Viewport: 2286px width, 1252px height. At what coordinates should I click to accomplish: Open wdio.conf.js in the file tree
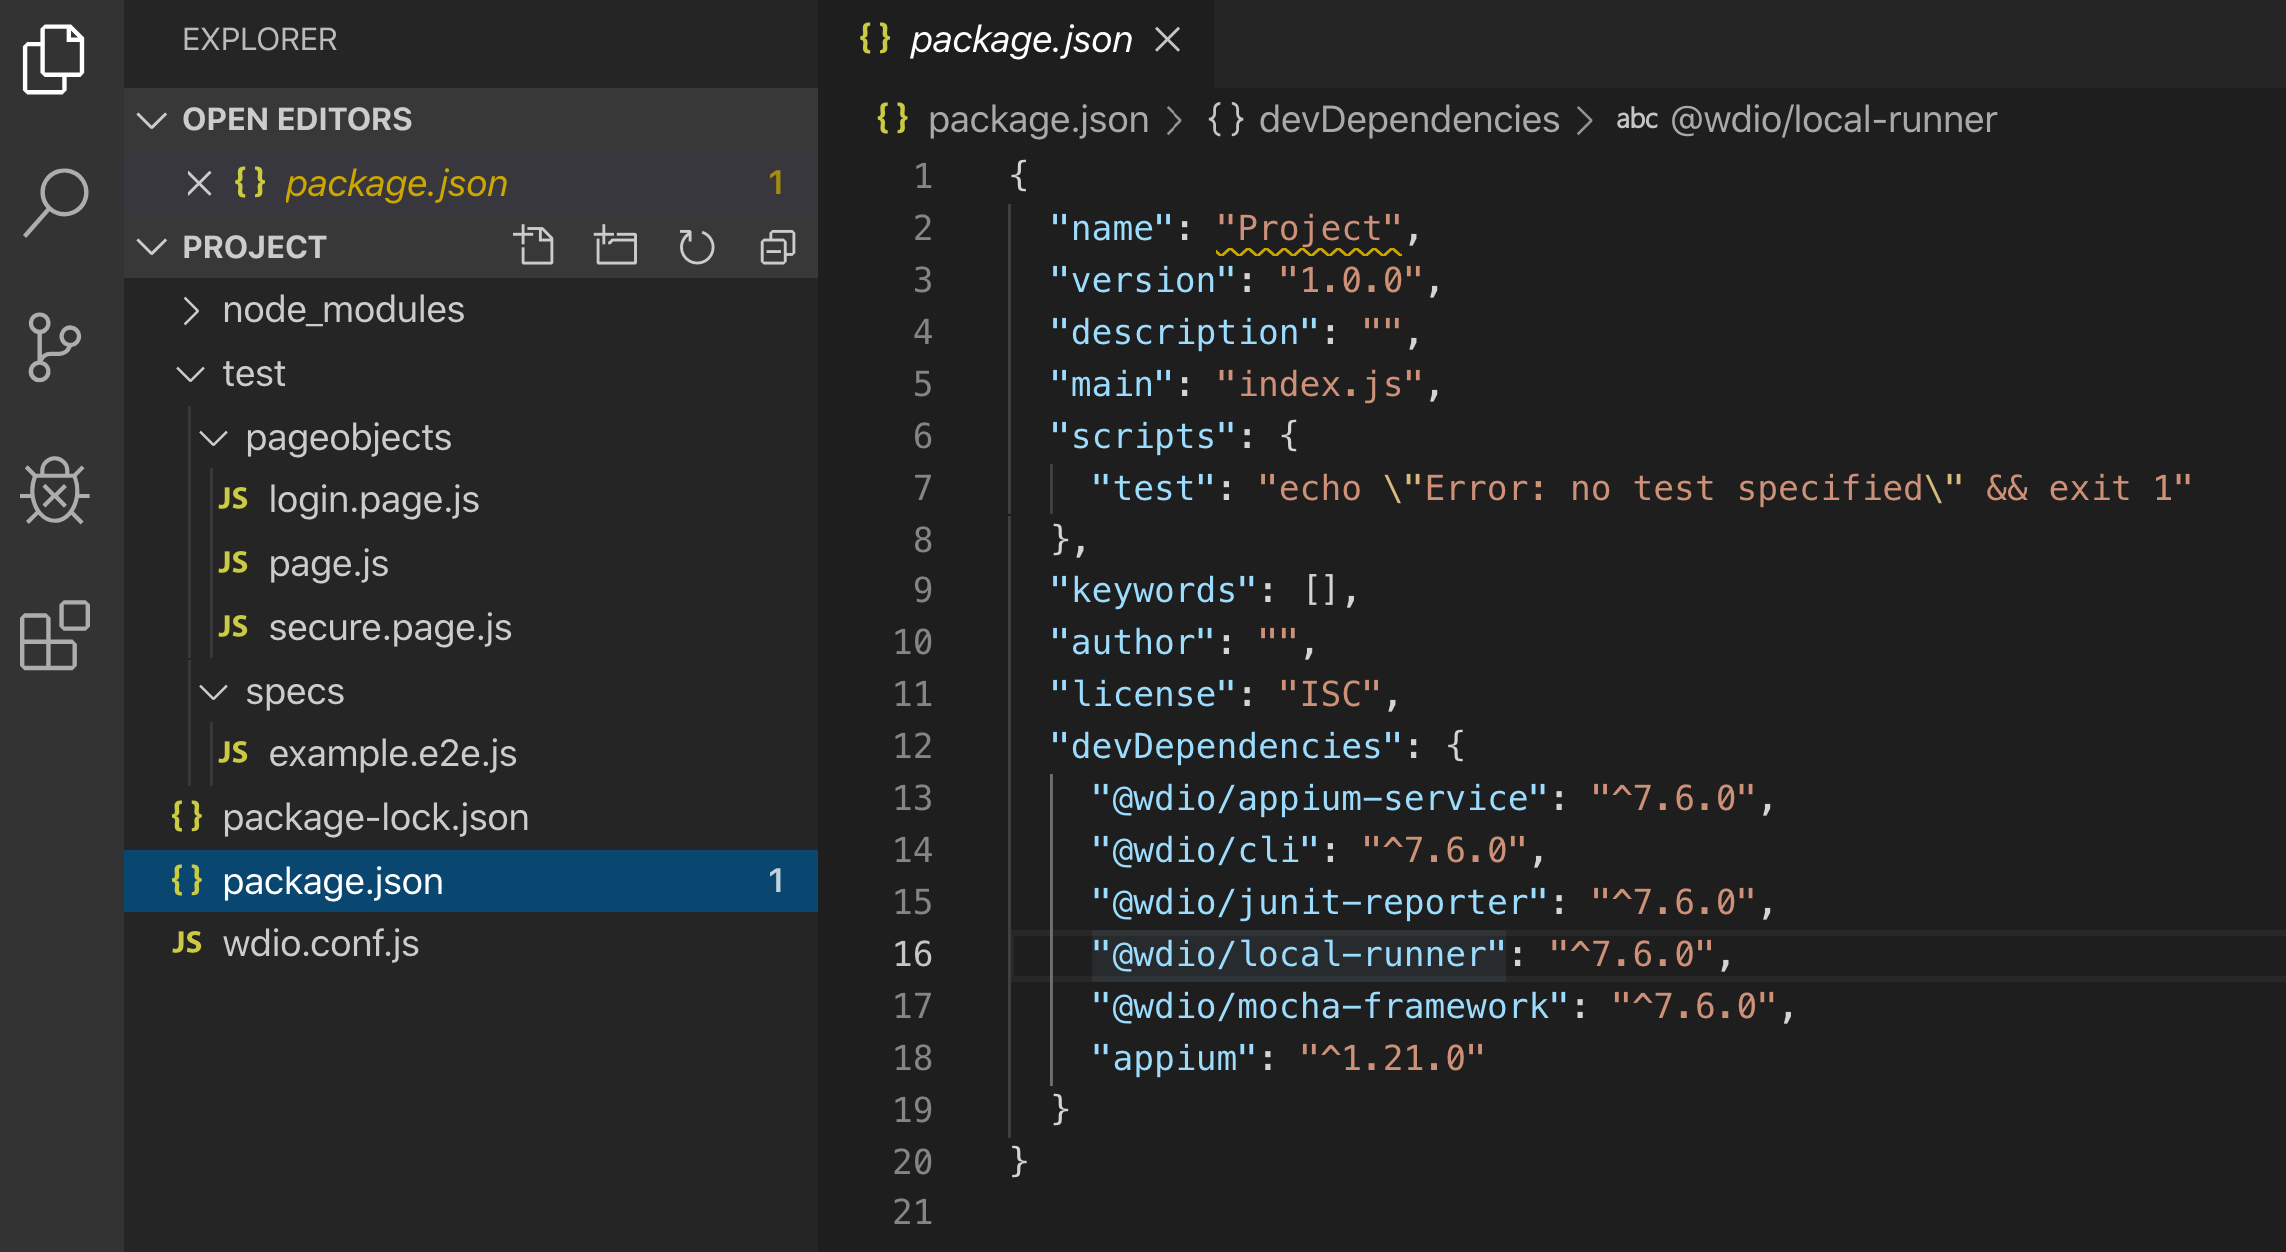pos(320,944)
